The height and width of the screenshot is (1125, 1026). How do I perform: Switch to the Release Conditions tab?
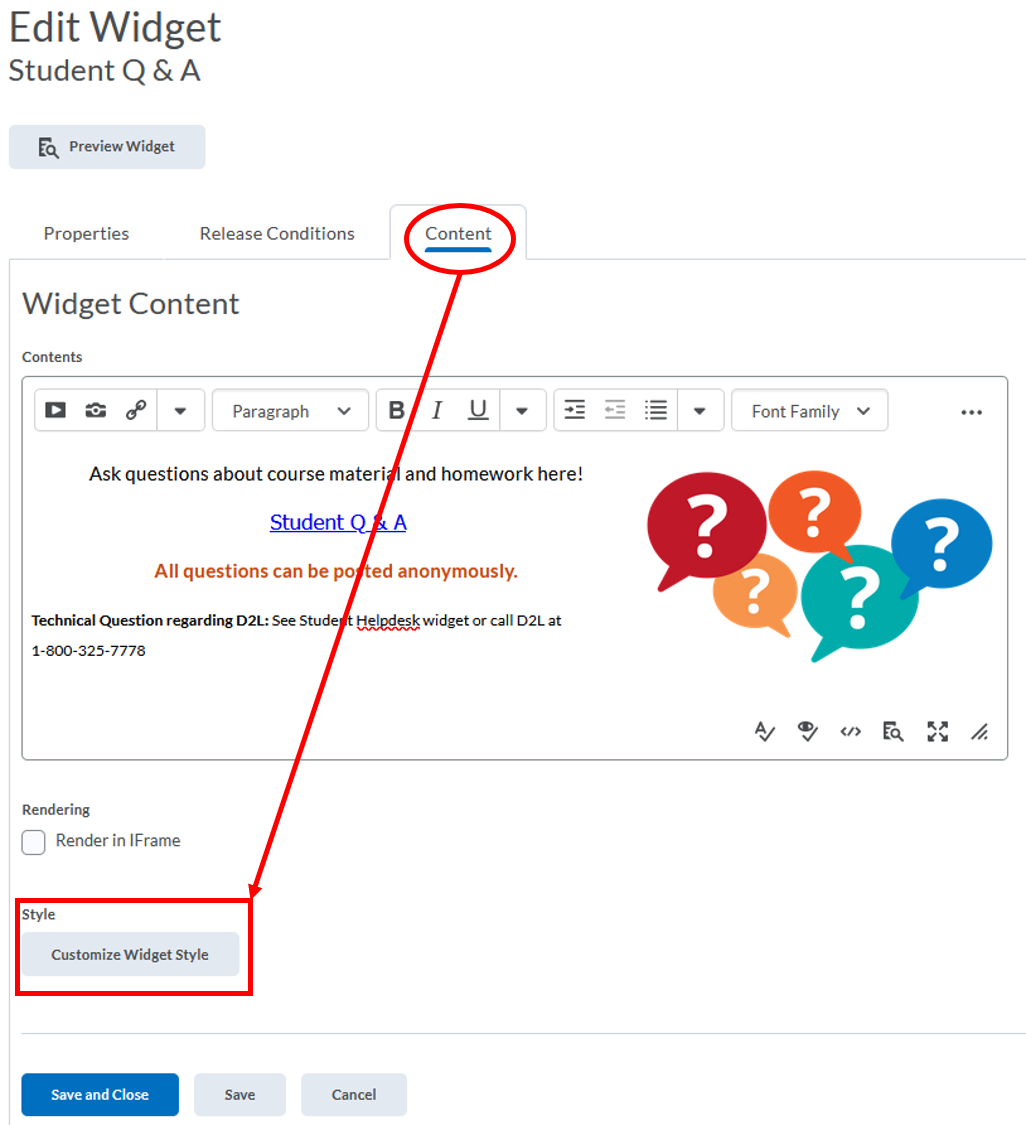(277, 233)
